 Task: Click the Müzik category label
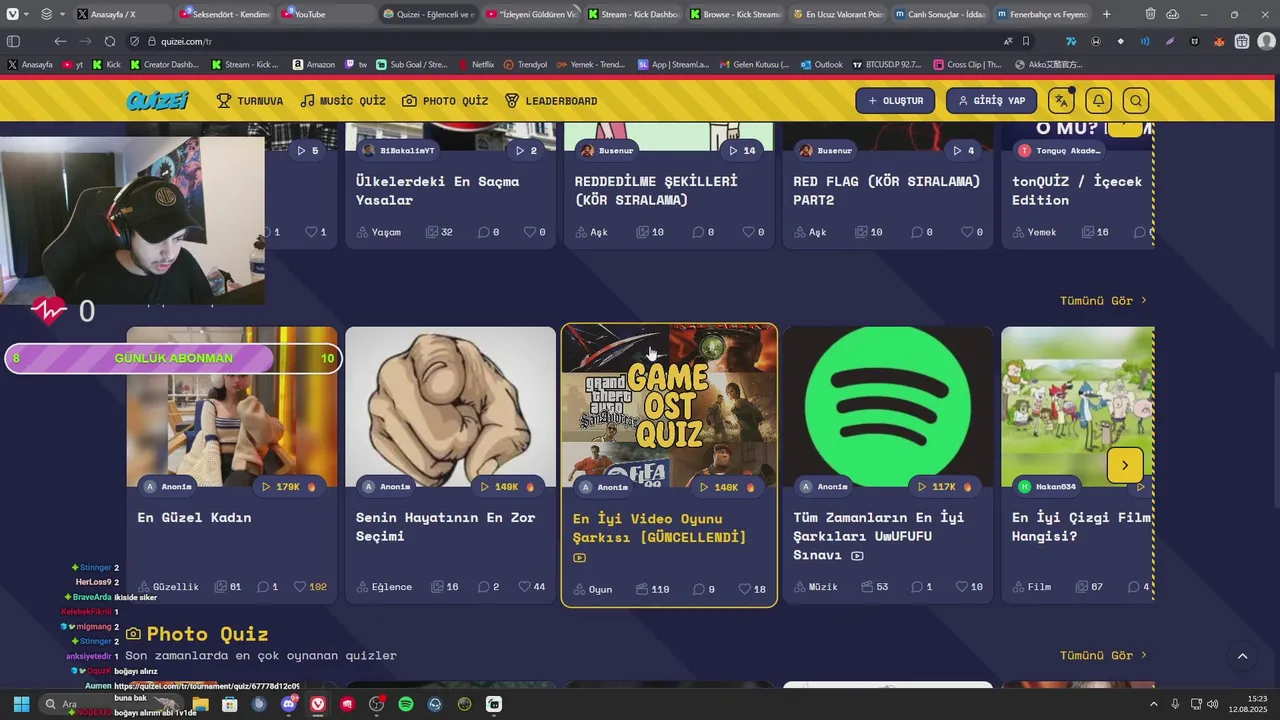(815, 586)
